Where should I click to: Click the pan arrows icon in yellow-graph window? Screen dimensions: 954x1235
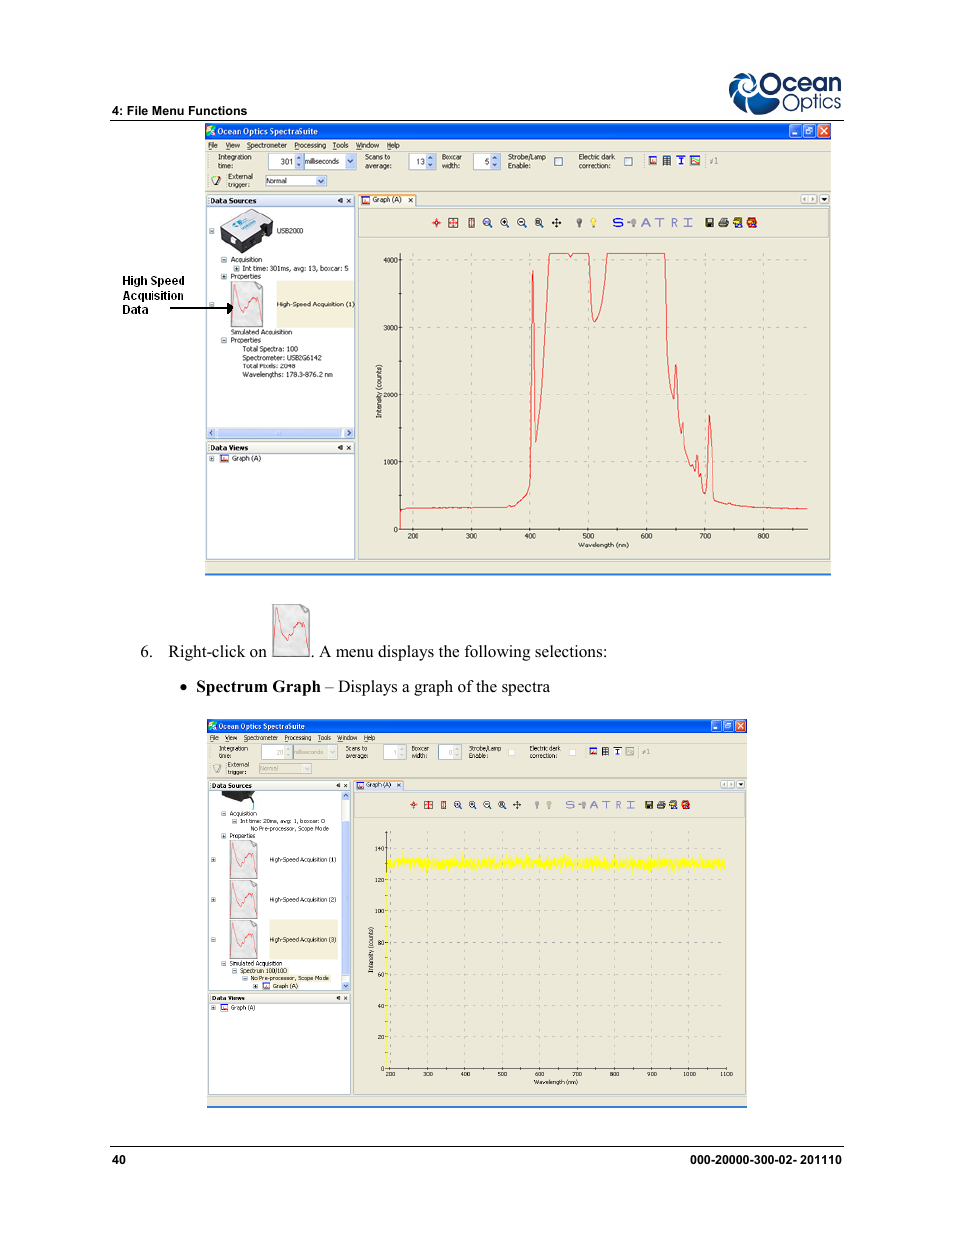(517, 805)
